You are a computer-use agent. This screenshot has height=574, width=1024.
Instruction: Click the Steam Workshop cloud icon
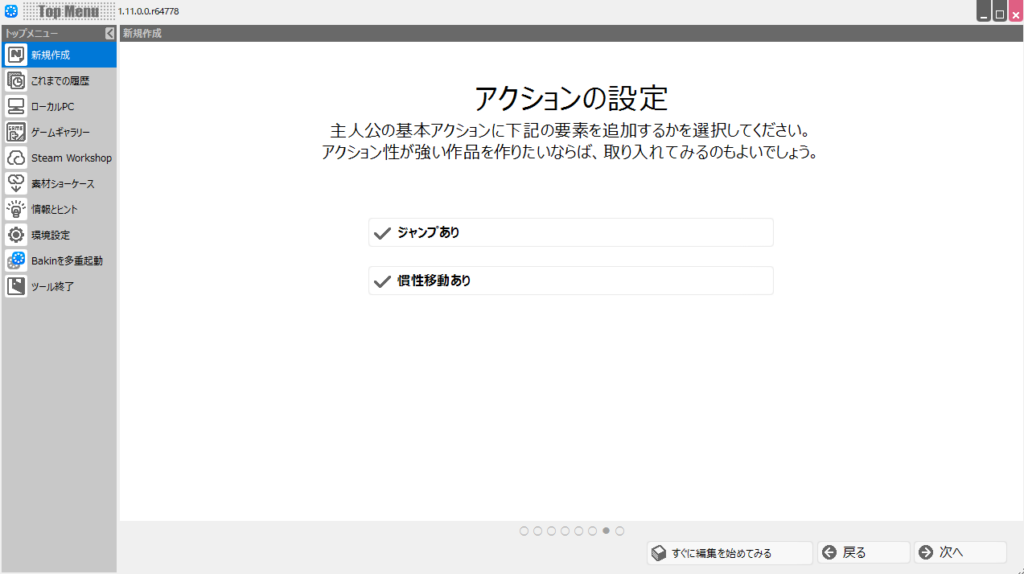[16, 158]
